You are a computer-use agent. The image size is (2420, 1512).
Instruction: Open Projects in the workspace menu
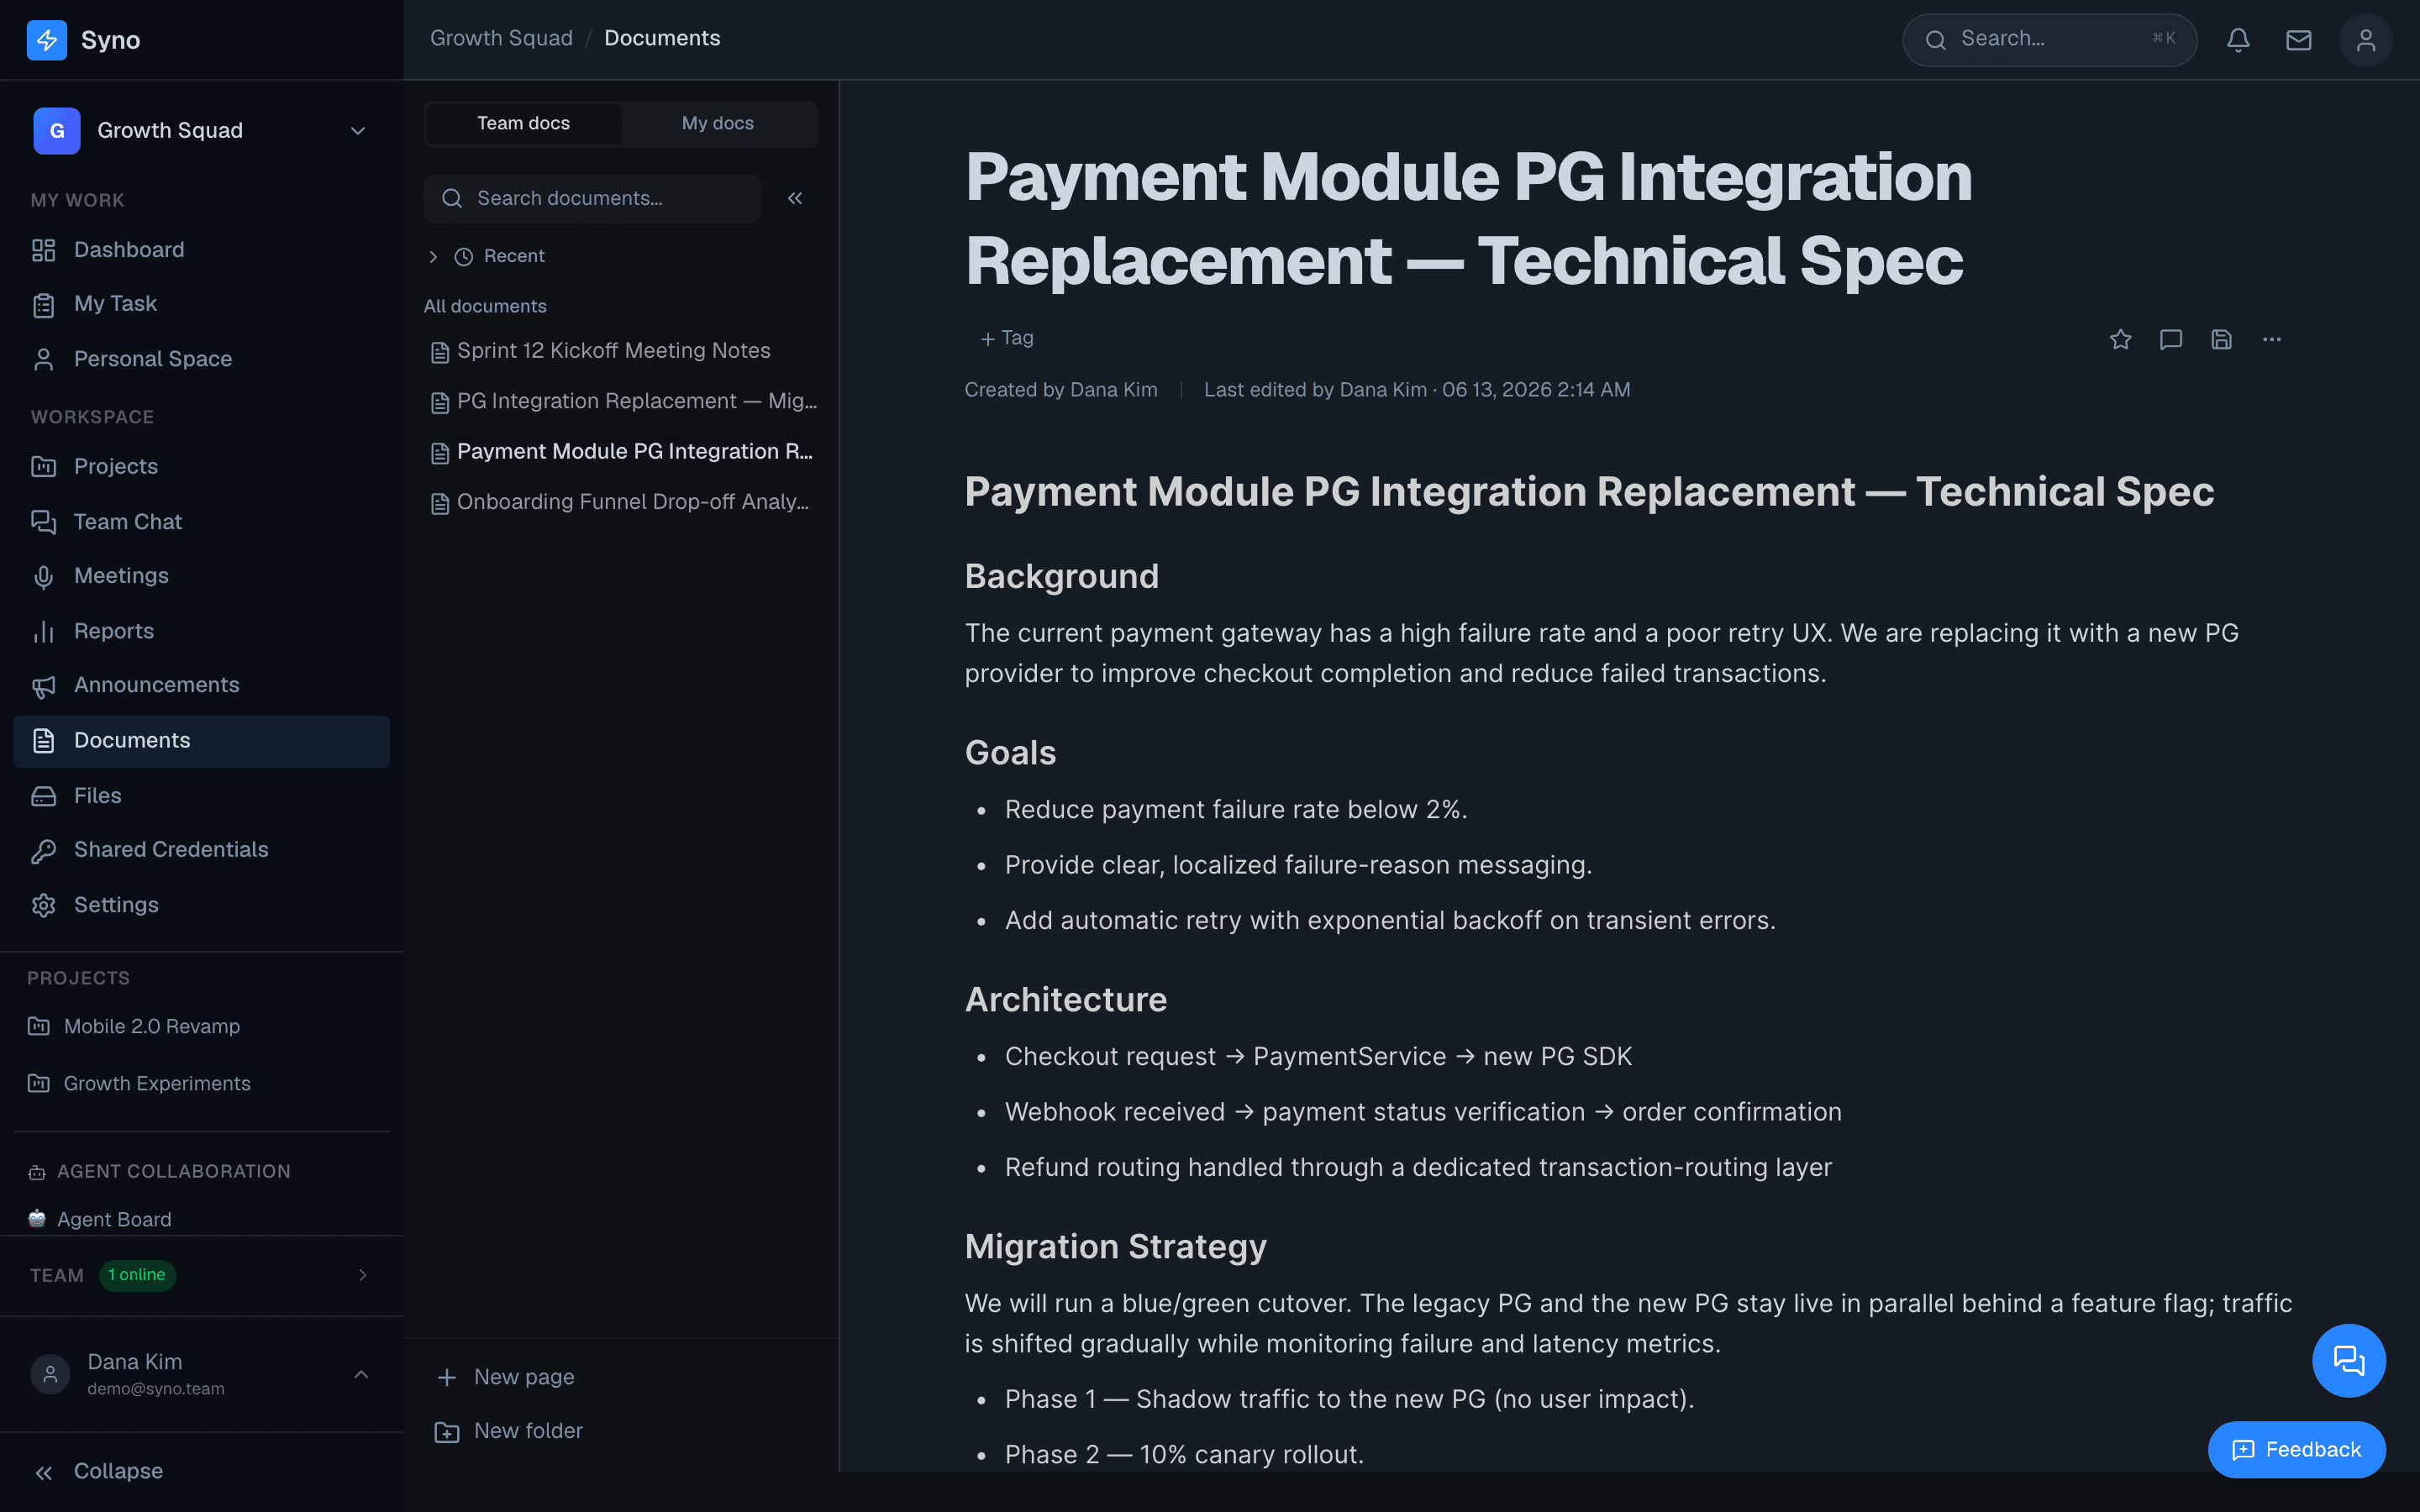pyautogui.click(x=201, y=467)
